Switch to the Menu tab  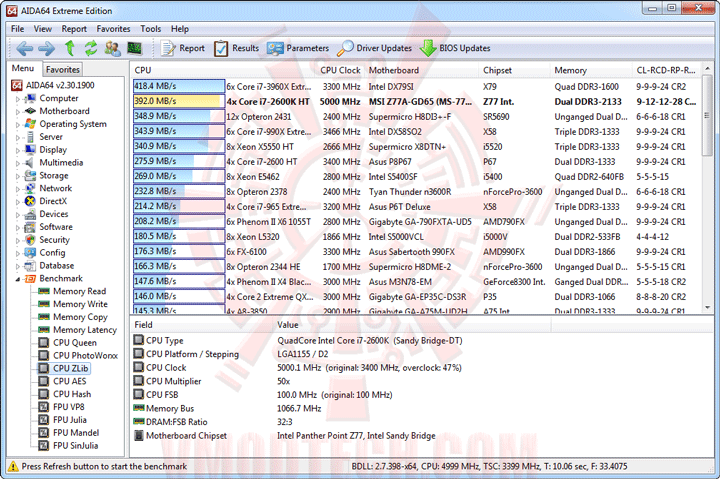(23, 68)
